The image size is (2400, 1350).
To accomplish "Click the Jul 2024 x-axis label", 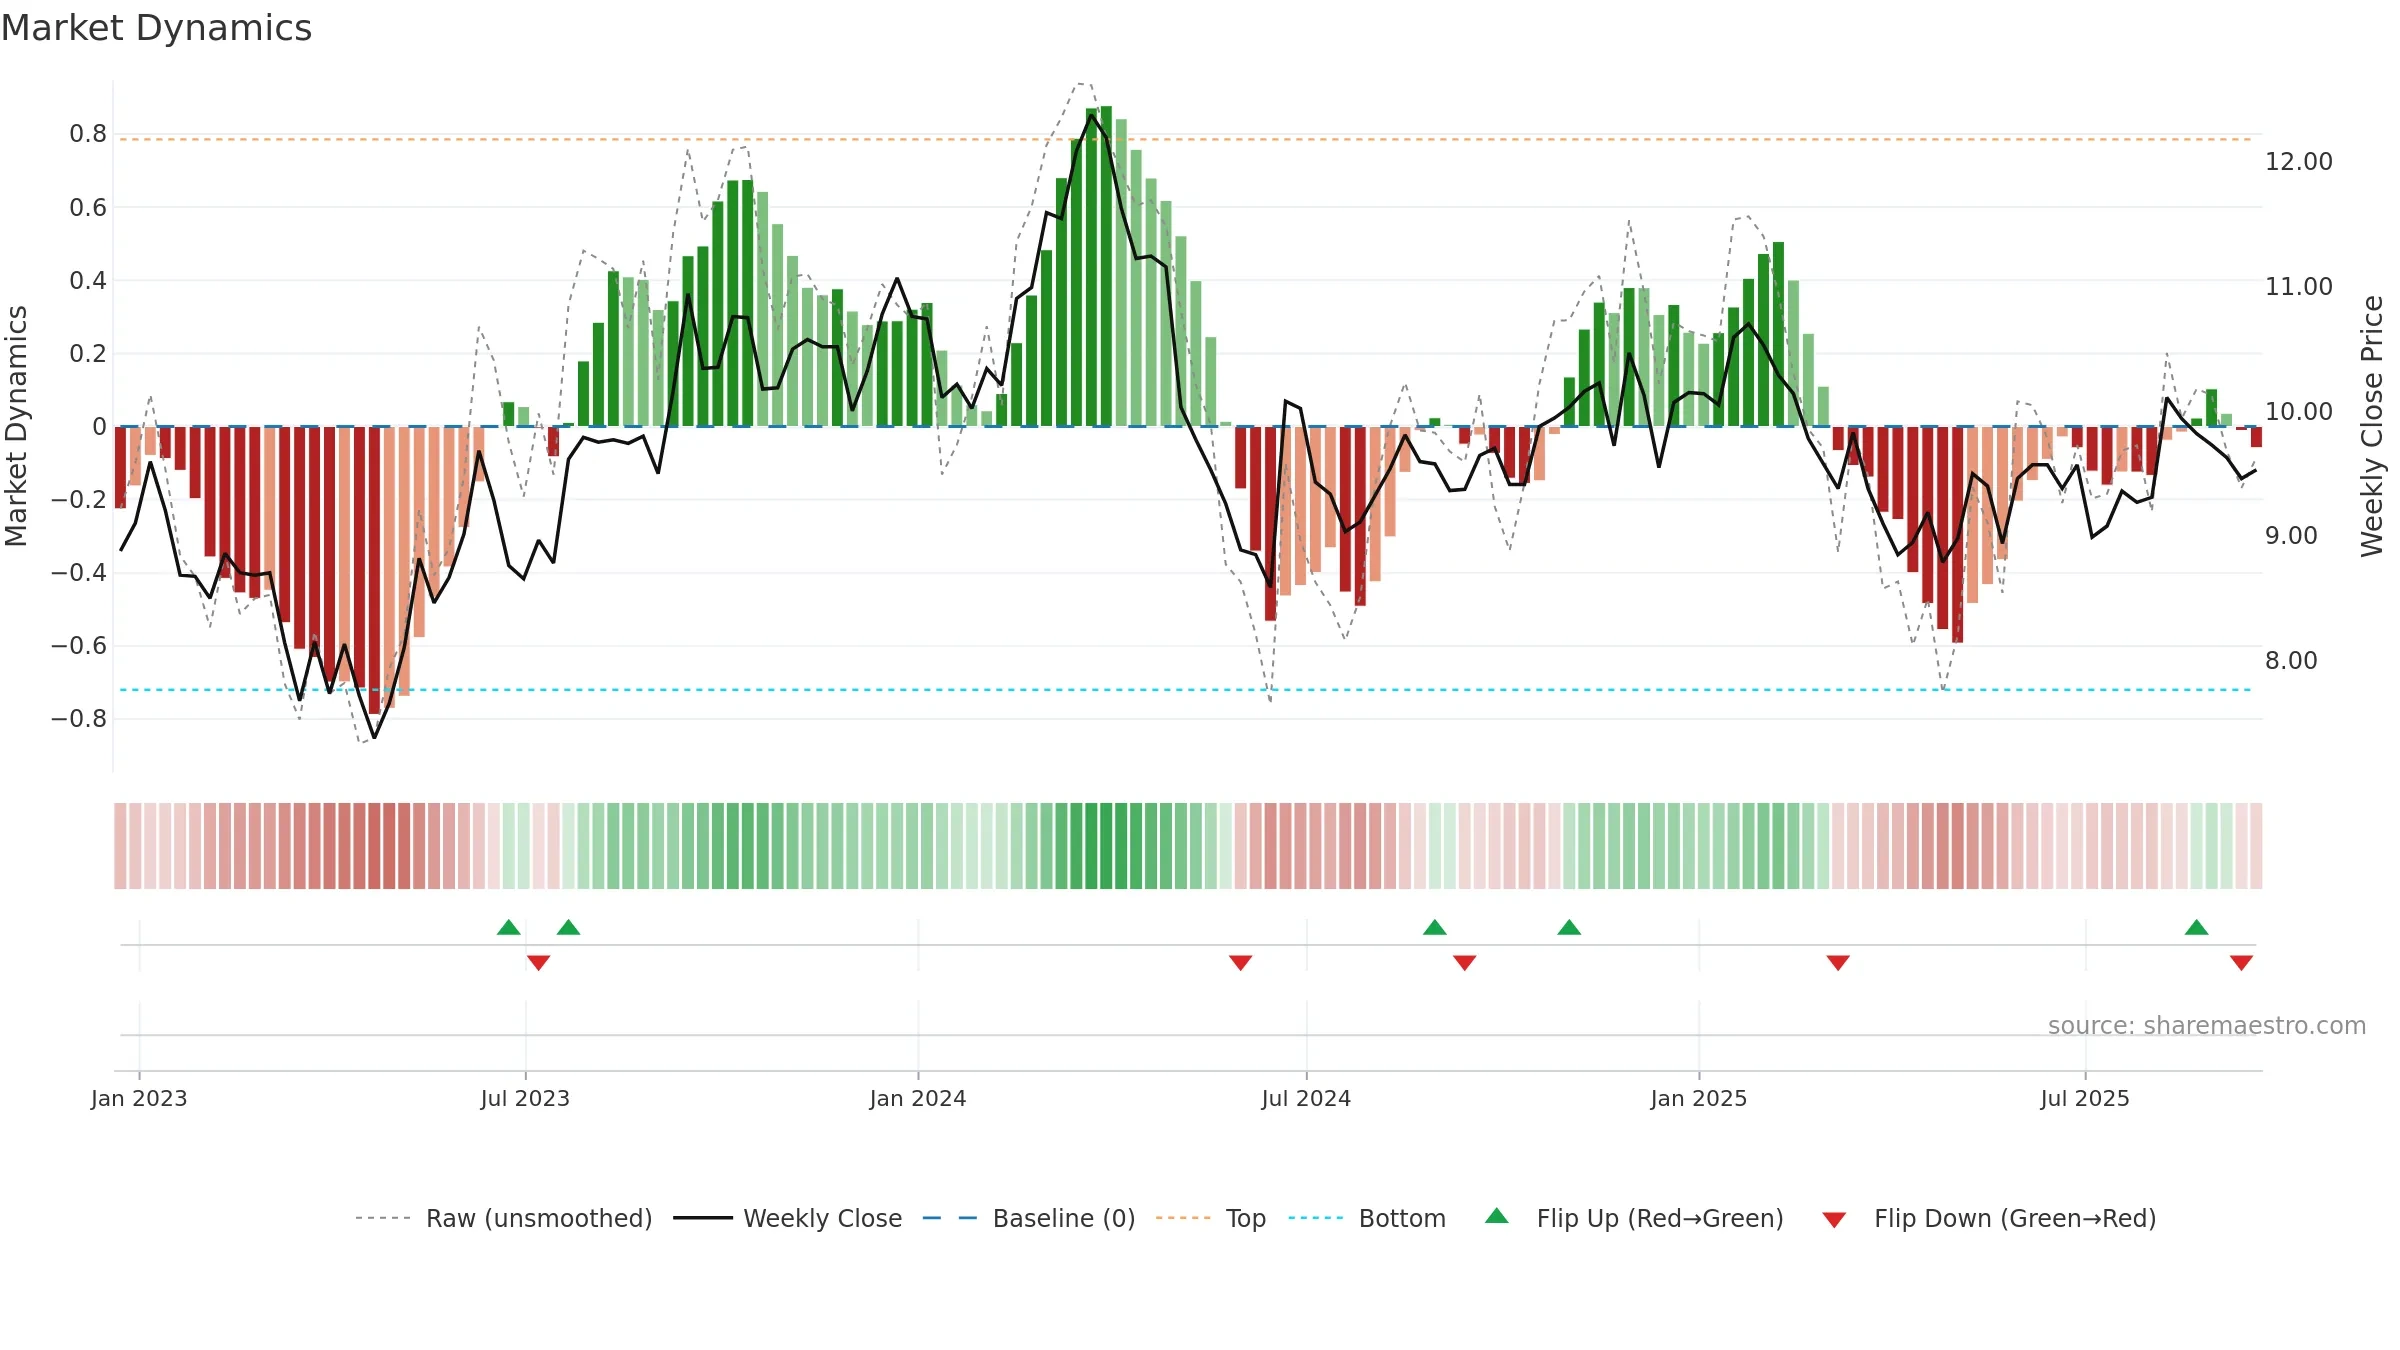I will 1306,1098.
